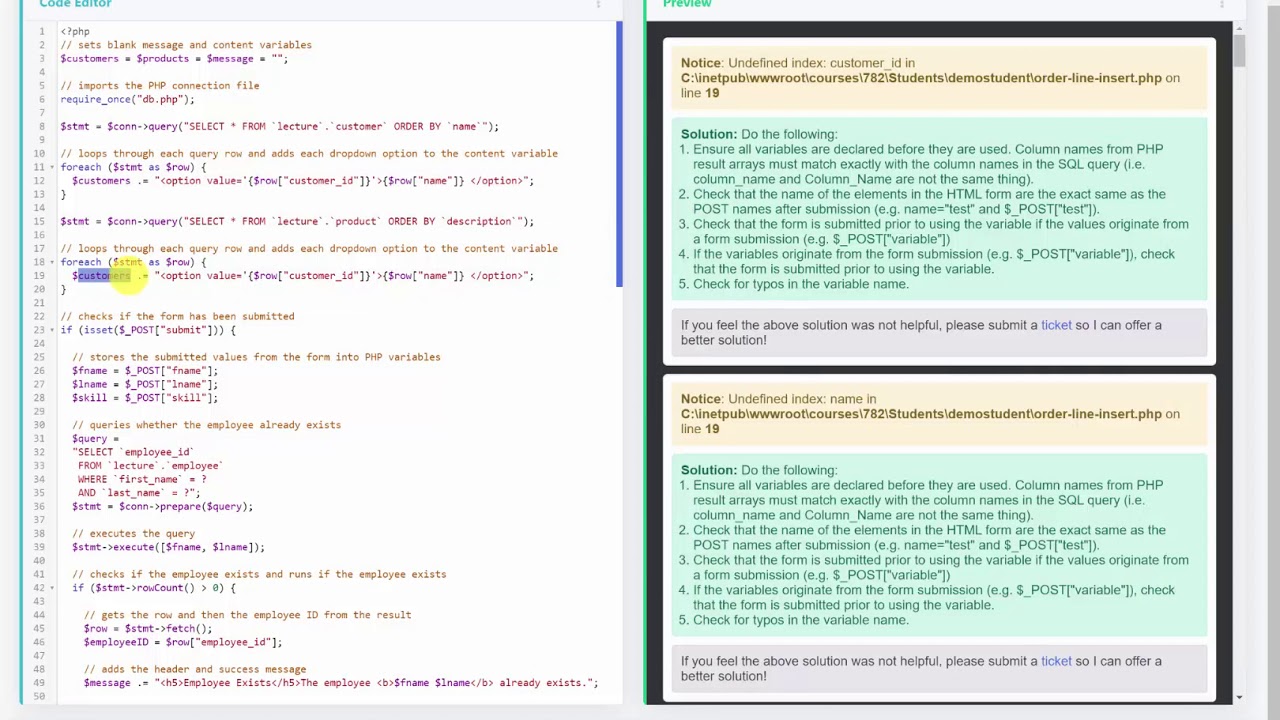Click the '// executes the query' comment

tap(133, 534)
